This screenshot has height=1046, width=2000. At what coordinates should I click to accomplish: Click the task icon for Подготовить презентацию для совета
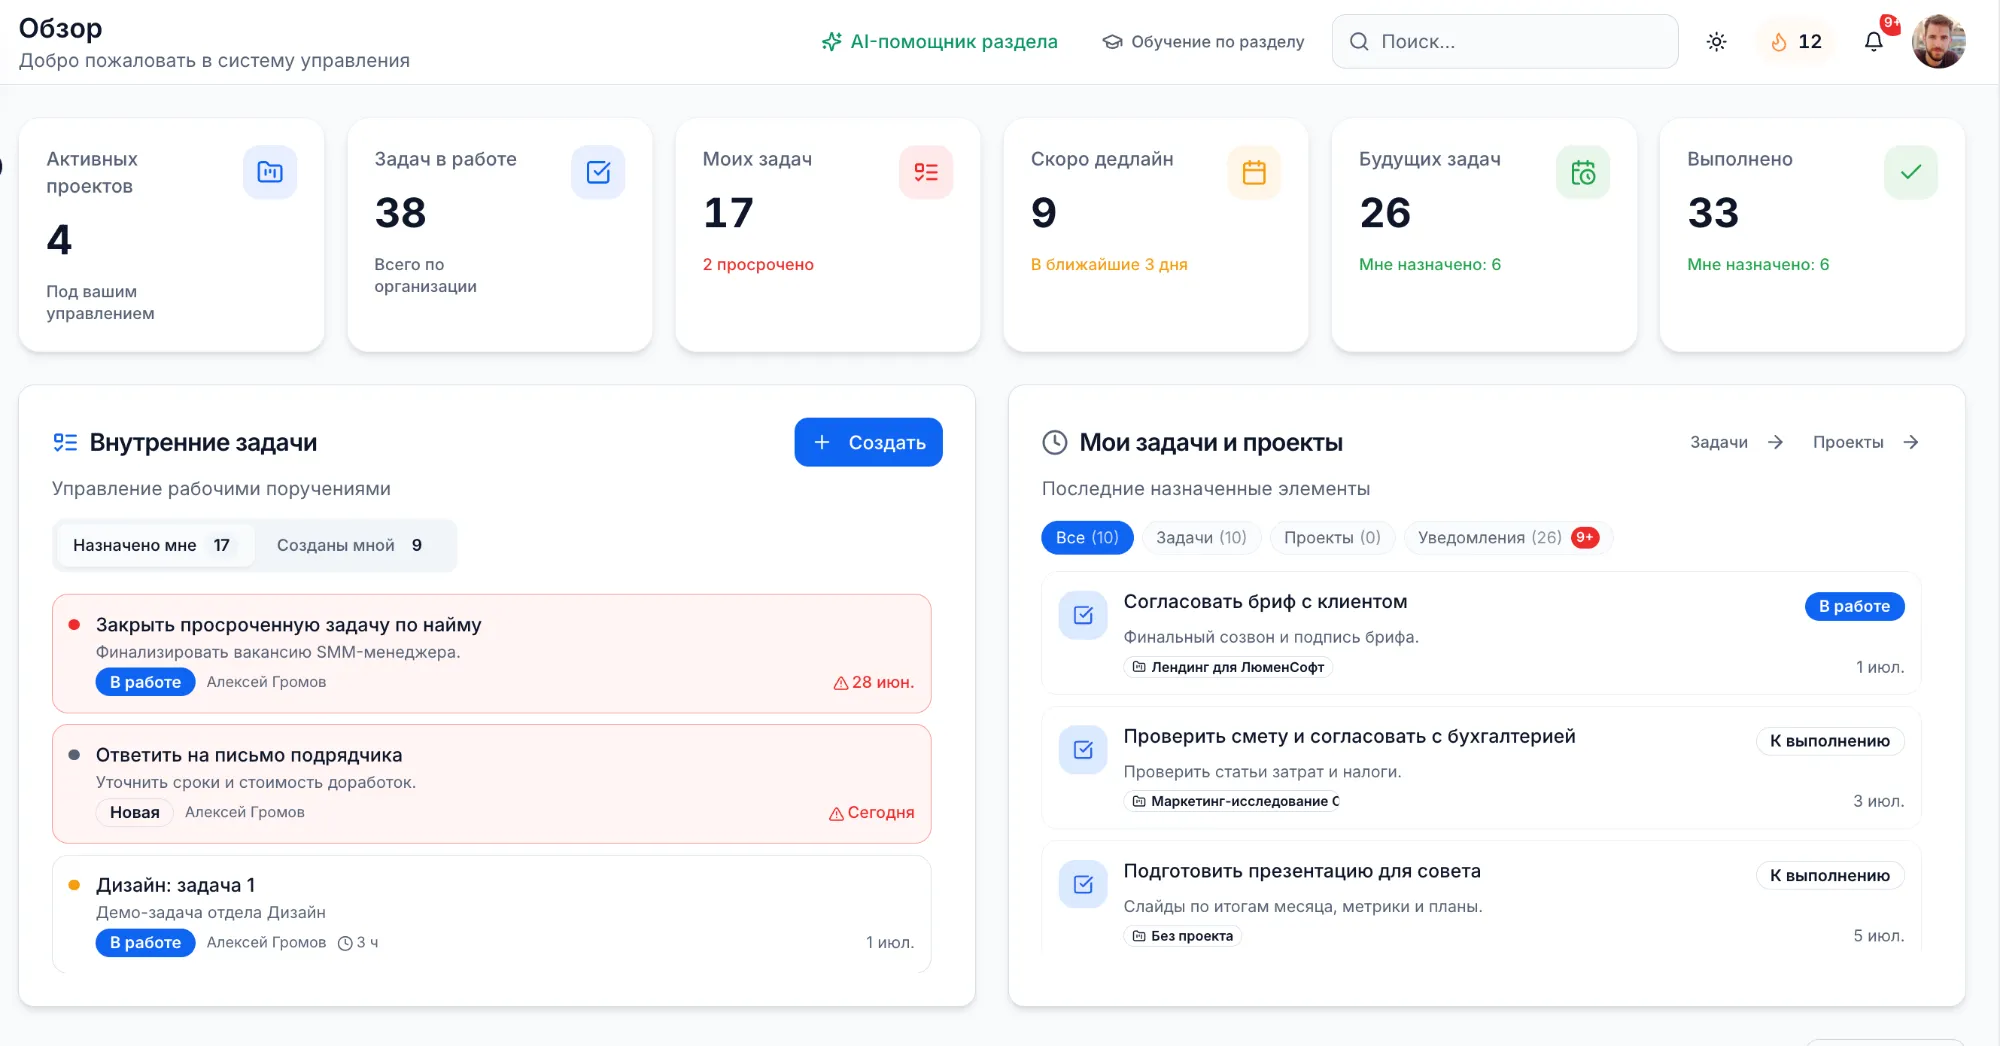[1083, 884]
